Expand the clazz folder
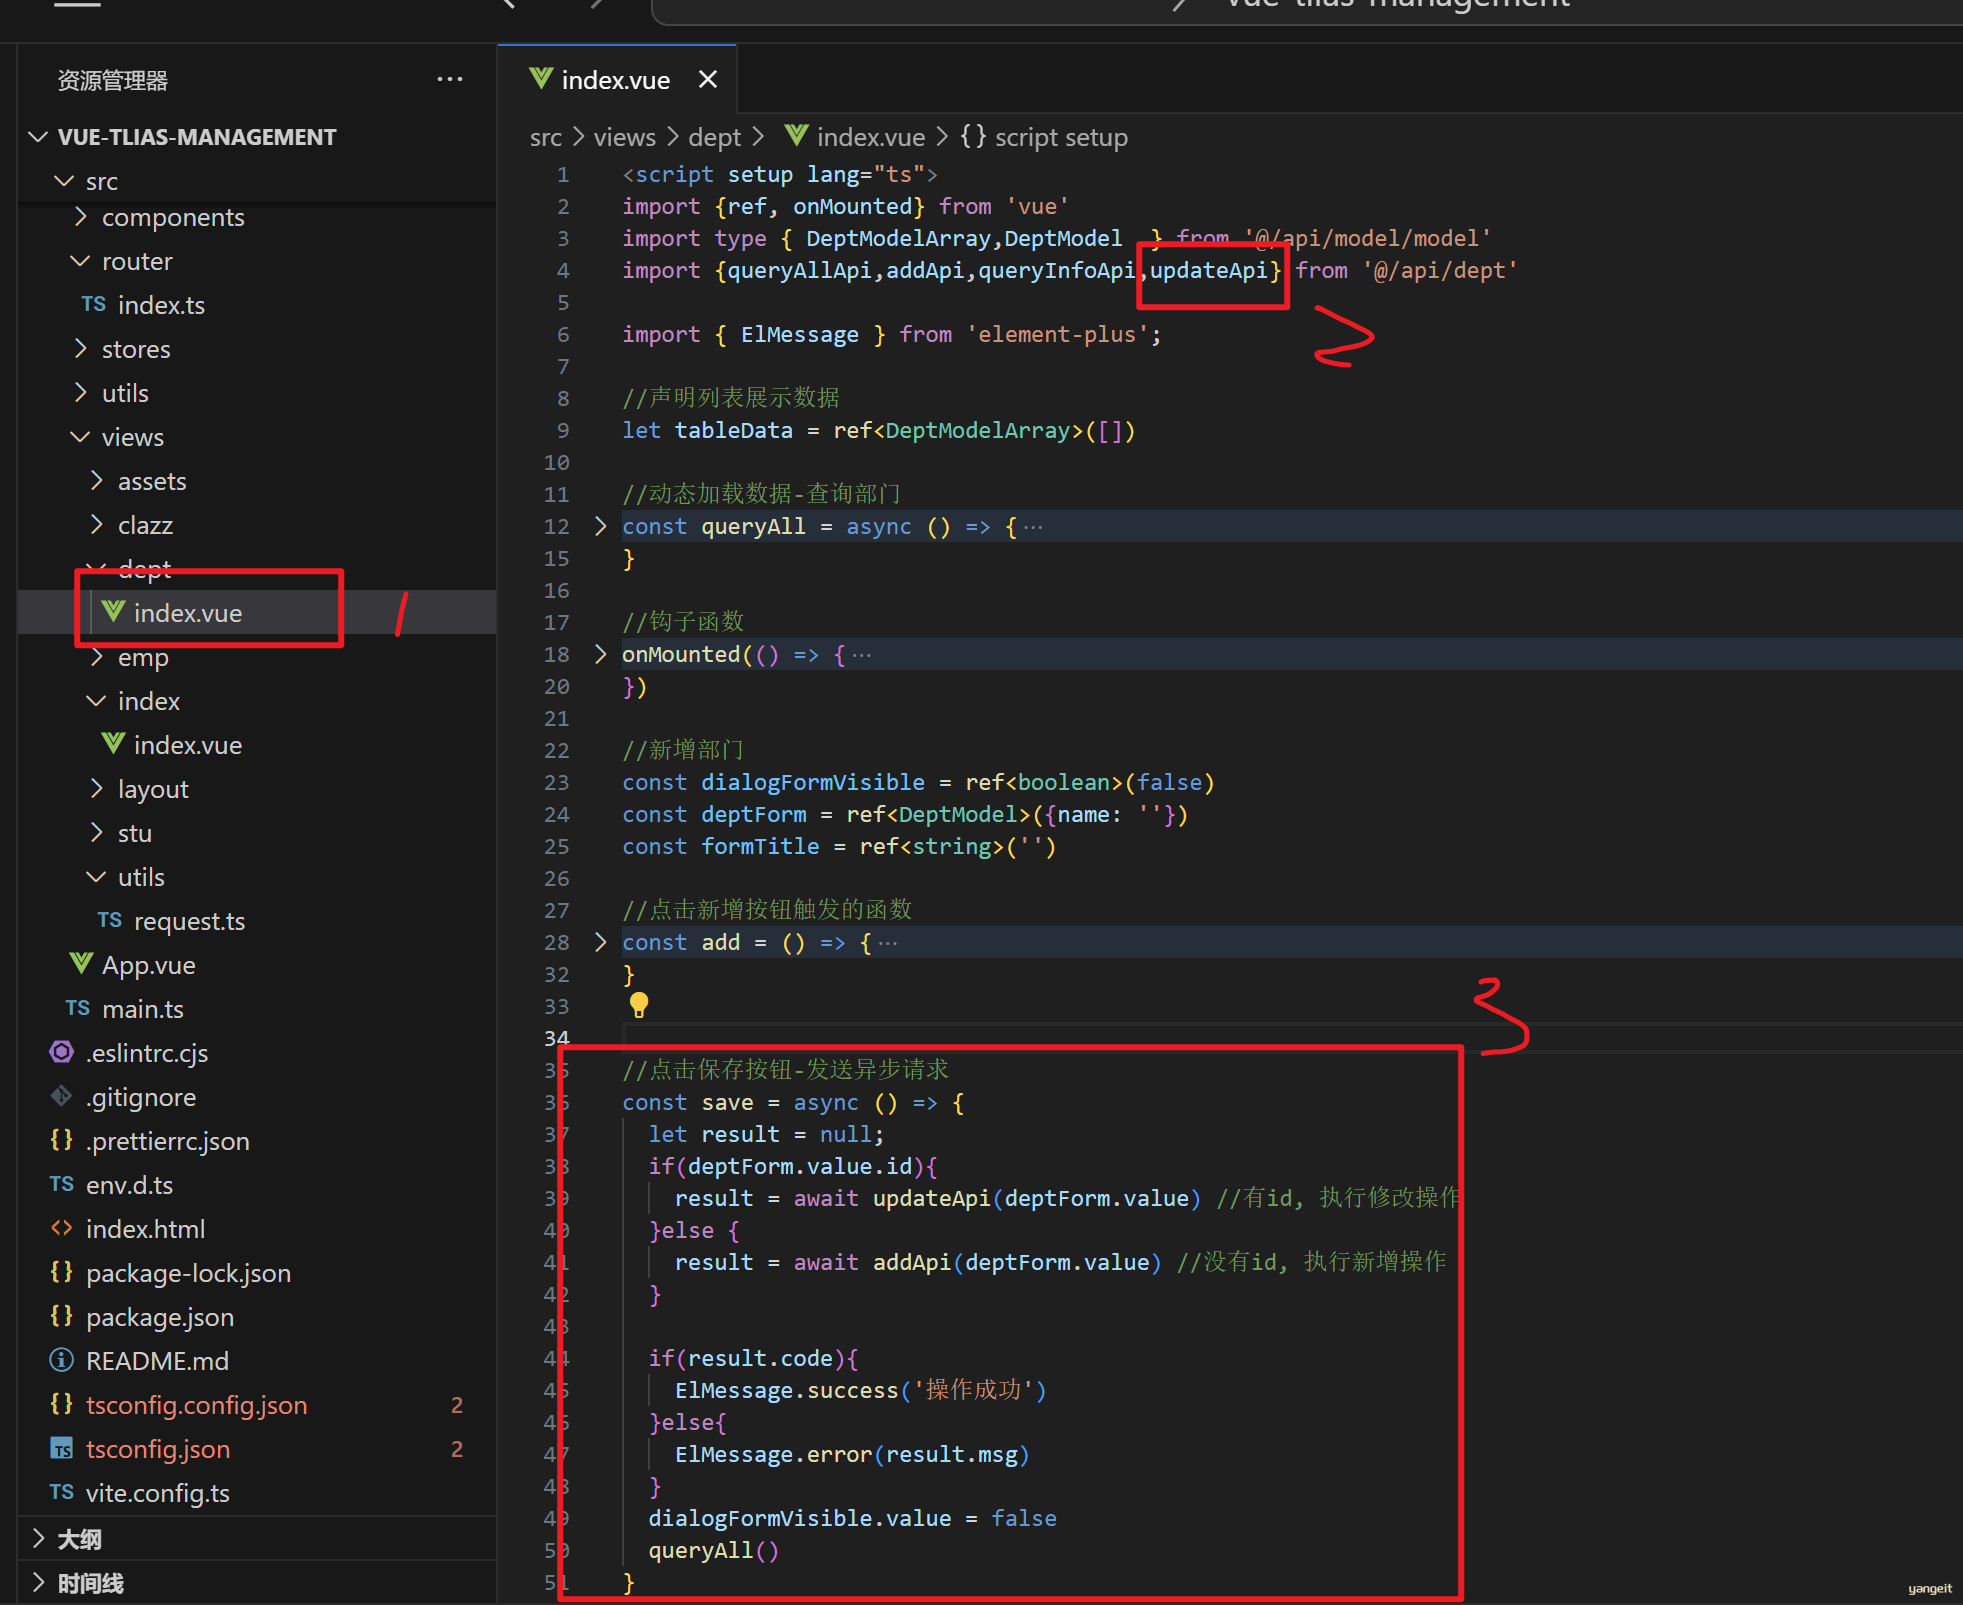 pos(97,525)
